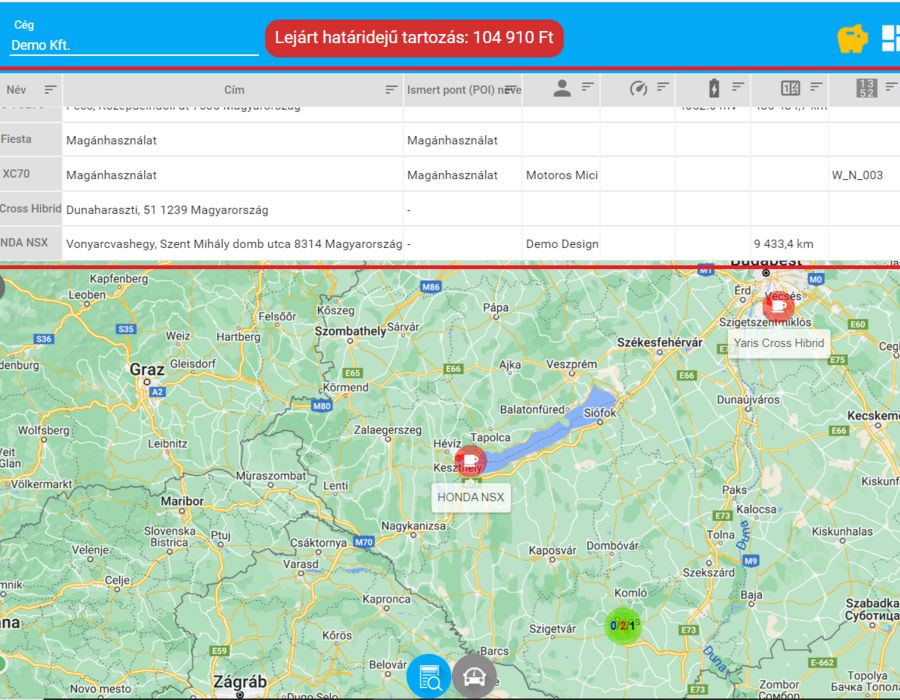Select the XC70 vehicle row name
Screen dimensions: 900x700
click(16, 174)
